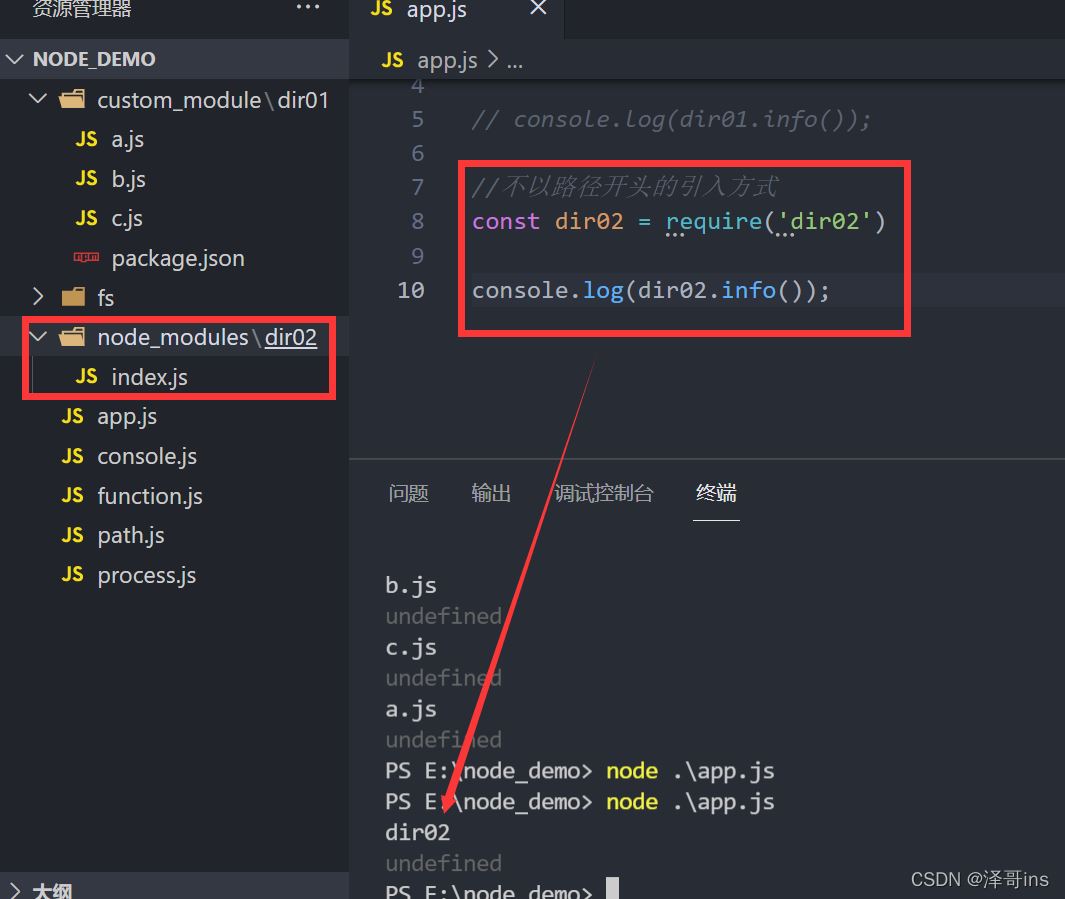
Task: Click the JS icon beside explorer app.js
Action: (73, 416)
